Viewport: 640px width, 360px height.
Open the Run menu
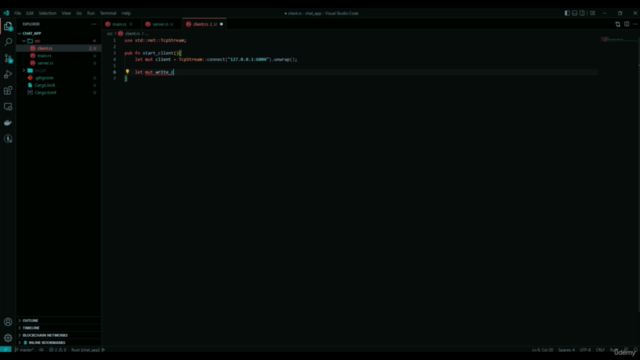pos(91,13)
